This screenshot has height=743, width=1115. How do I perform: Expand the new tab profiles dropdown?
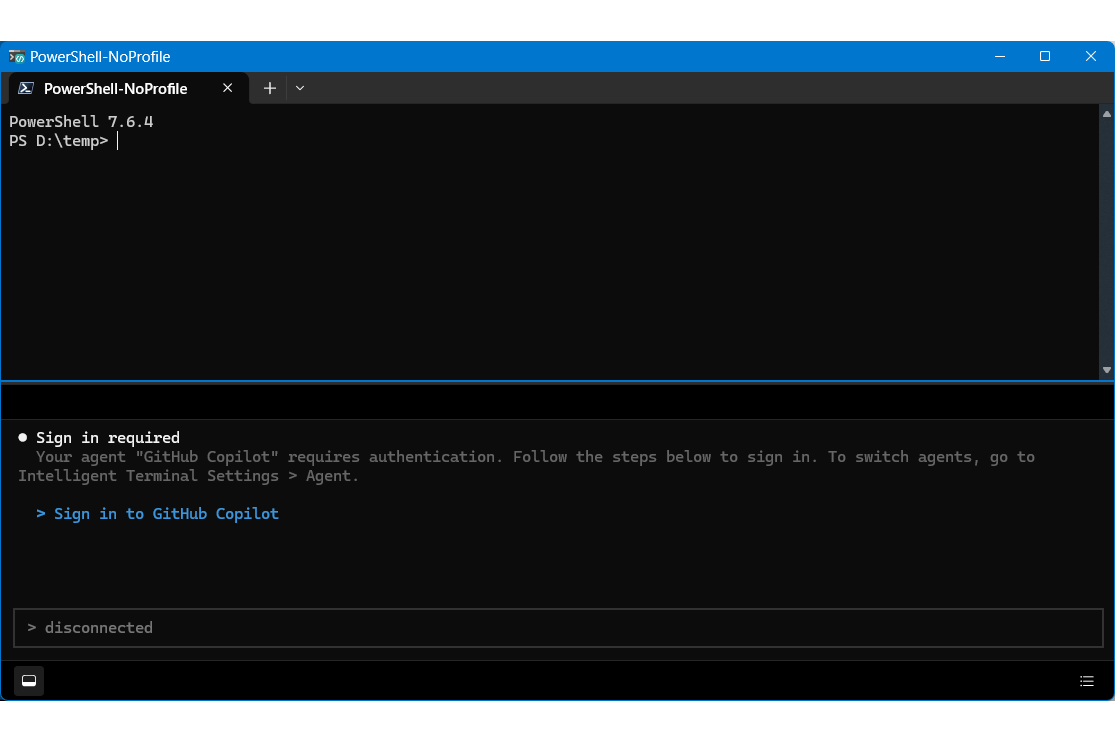[x=300, y=88]
